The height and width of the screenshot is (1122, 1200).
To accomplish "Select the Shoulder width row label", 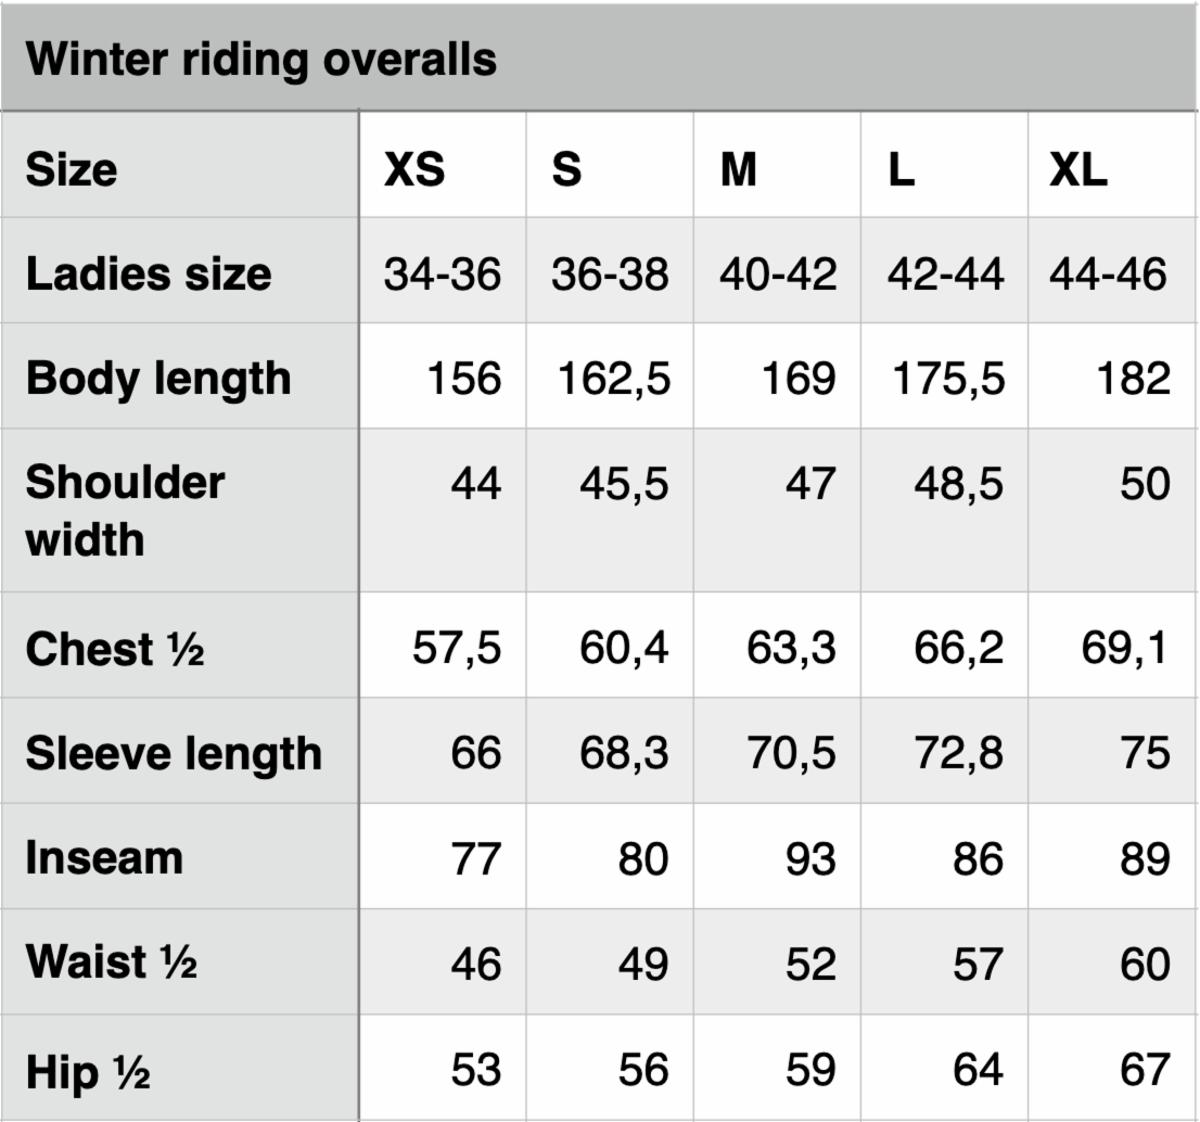I will pyautogui.click(x=125, y=511).
